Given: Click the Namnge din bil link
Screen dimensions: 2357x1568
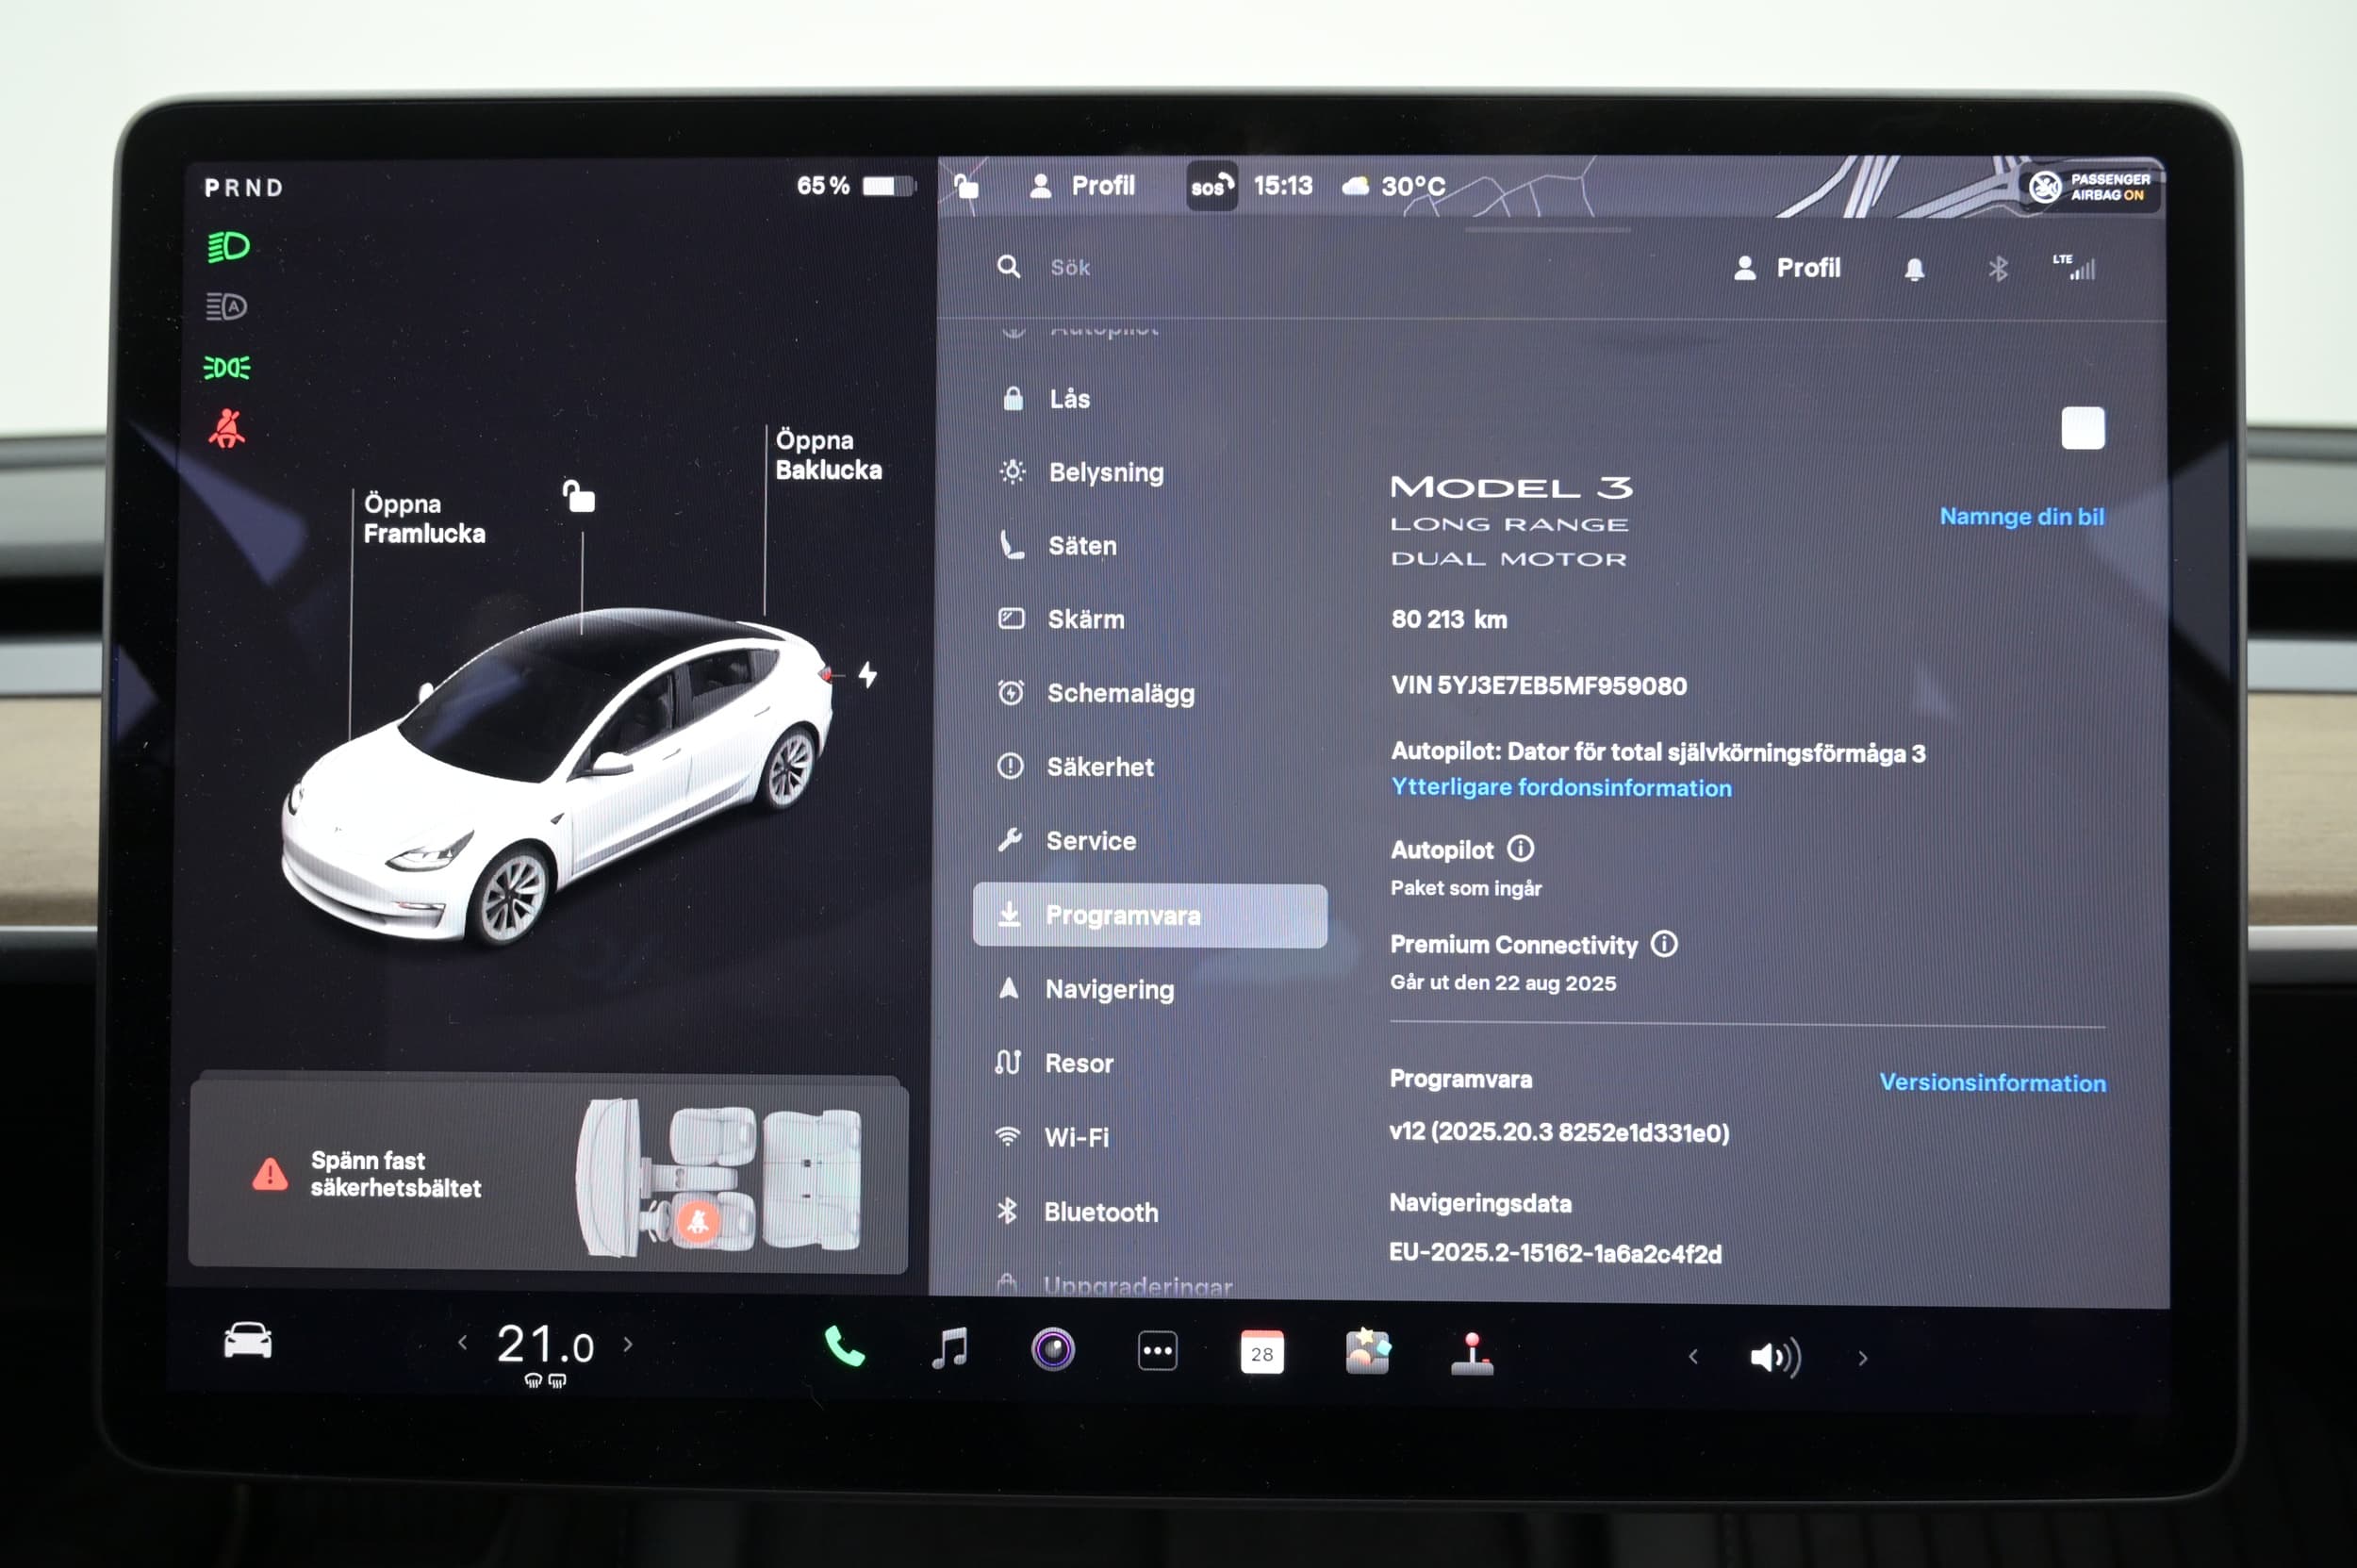Looking at the screenshot, I should [x=2021, y=517].
